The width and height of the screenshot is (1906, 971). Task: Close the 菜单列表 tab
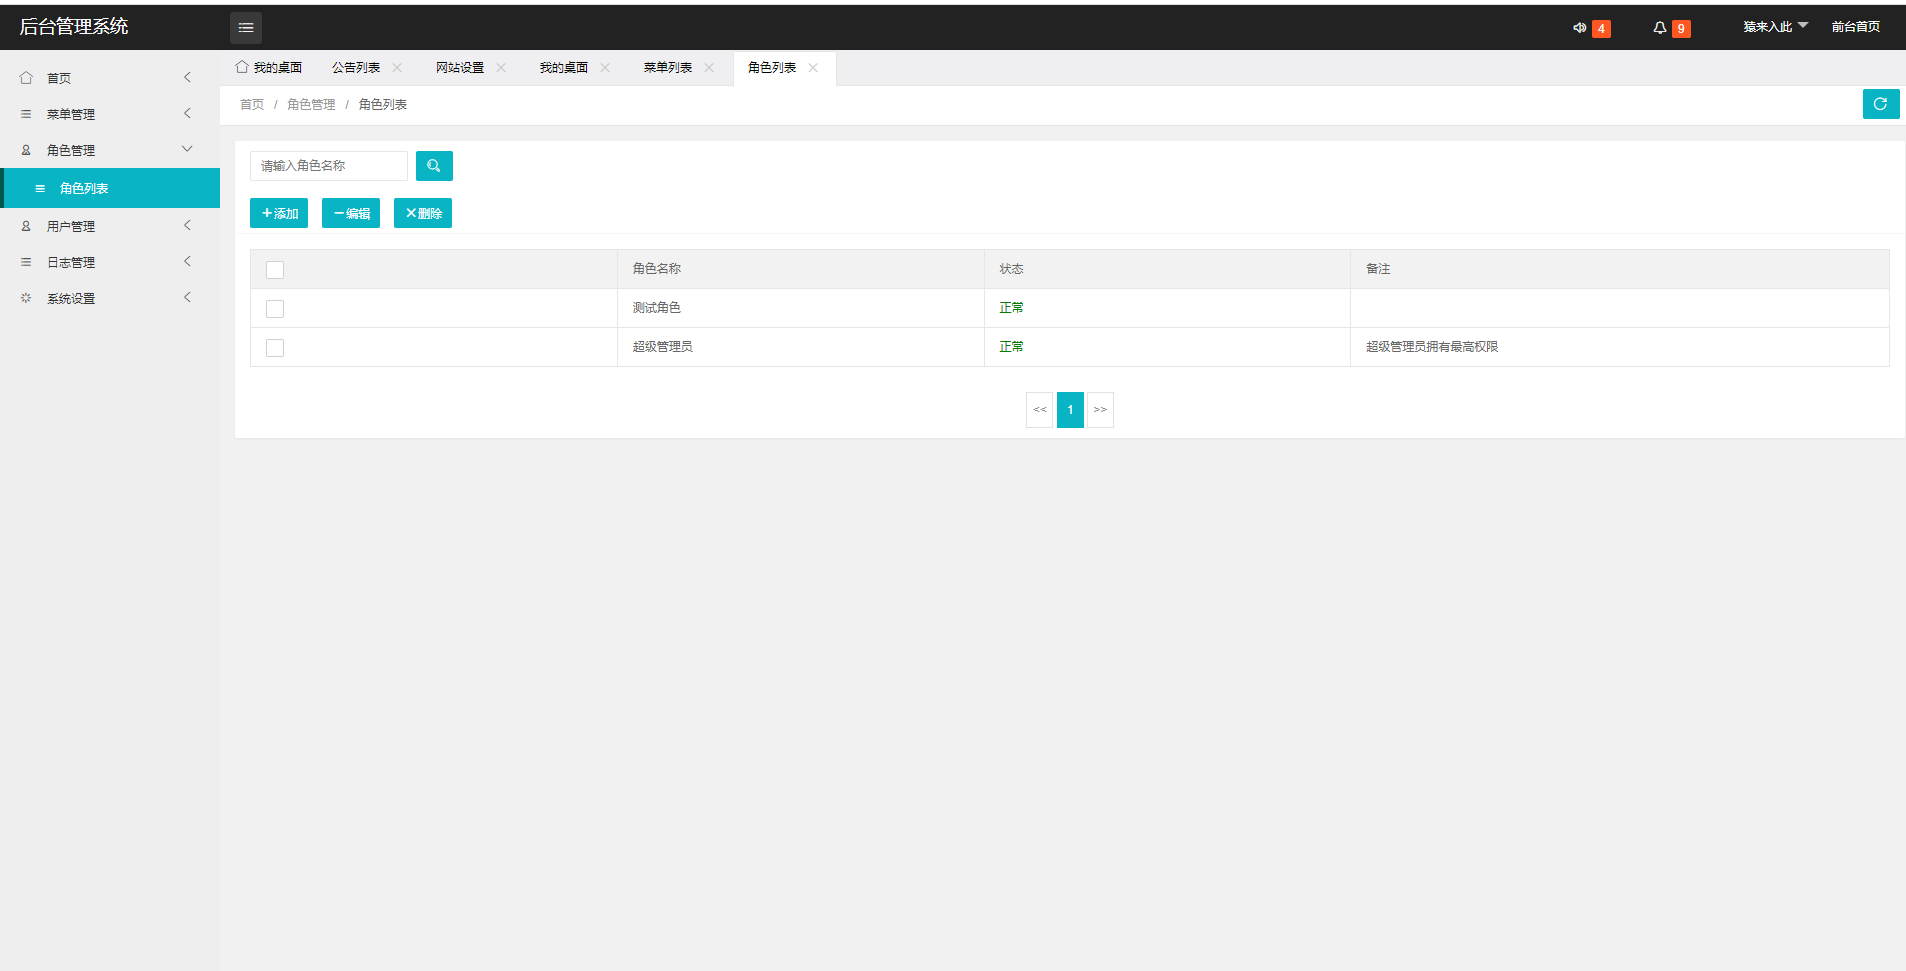(x=709, y=68)
